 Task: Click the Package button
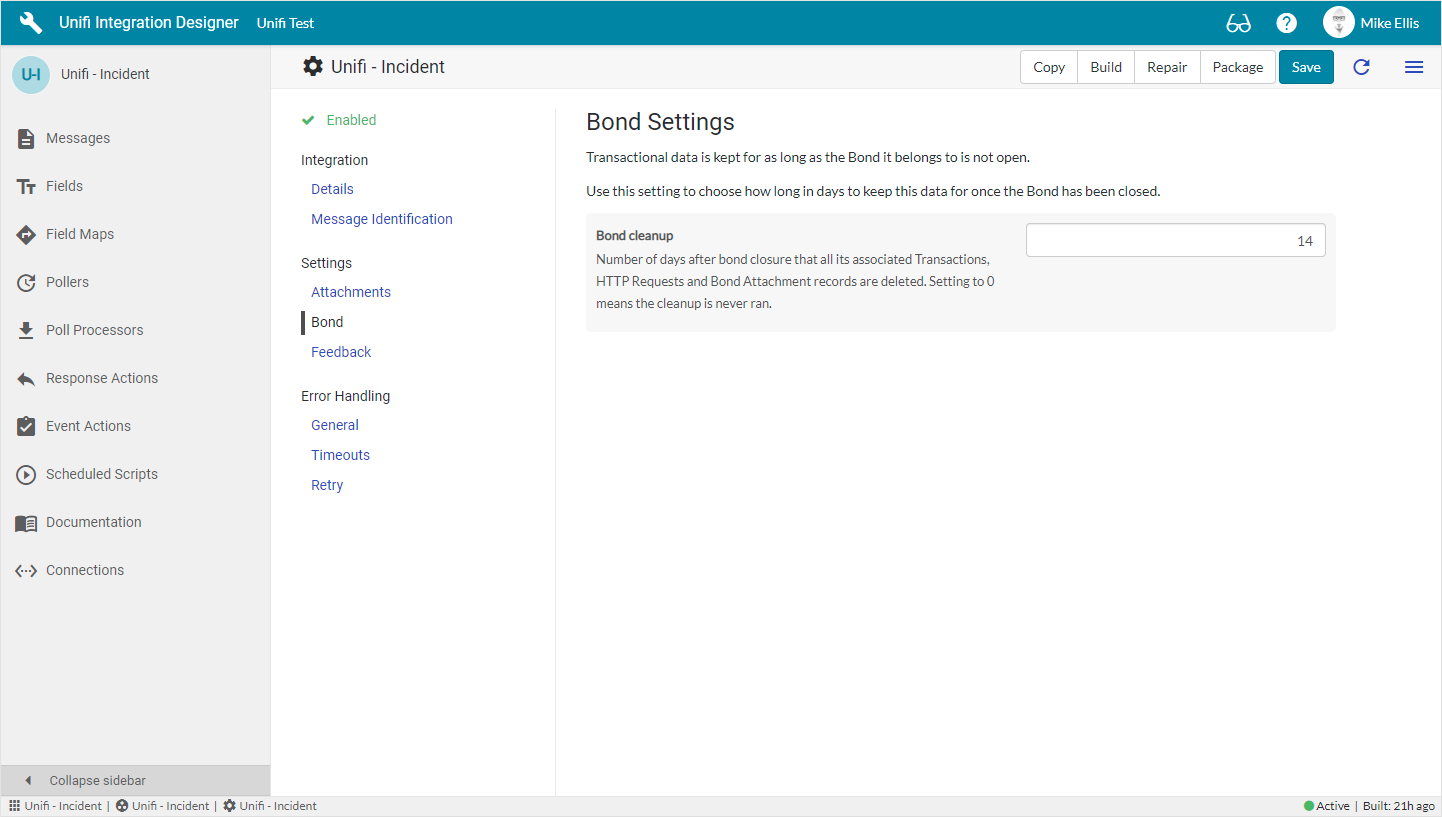pos(1237,67)
